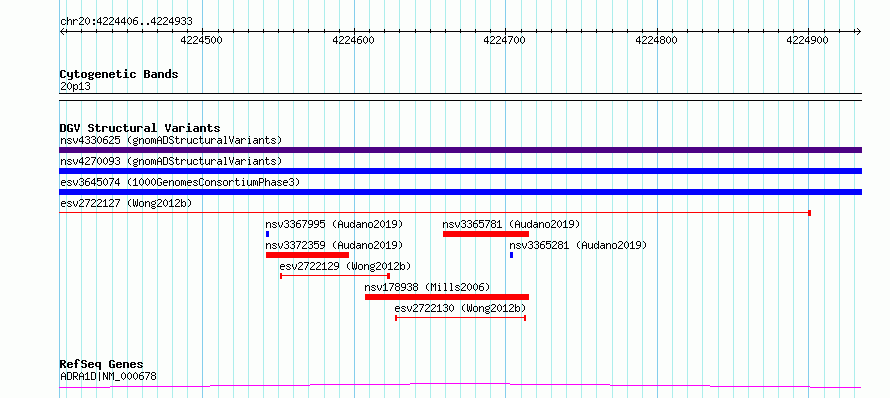Click the chr20:4224406..4224933 region label
890x398 pixels.
pos(127,22)
